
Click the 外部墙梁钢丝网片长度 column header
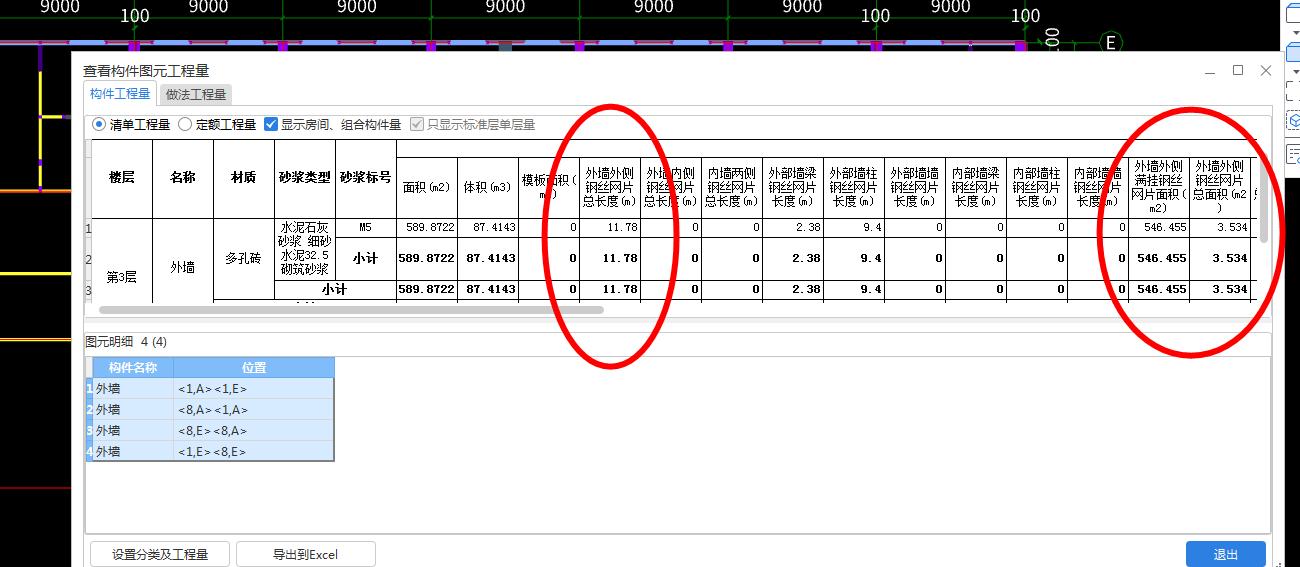pyautogui.click(x=793, y=187)
